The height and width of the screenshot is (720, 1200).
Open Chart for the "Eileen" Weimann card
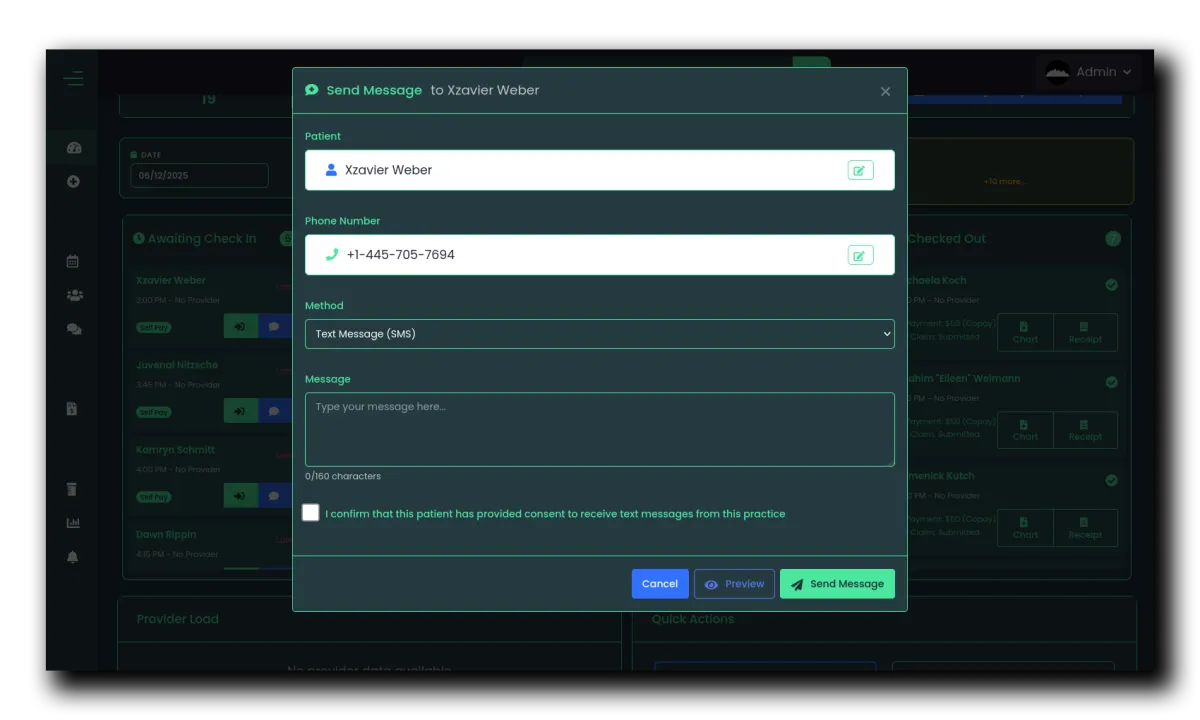[x=1025, y=430]
